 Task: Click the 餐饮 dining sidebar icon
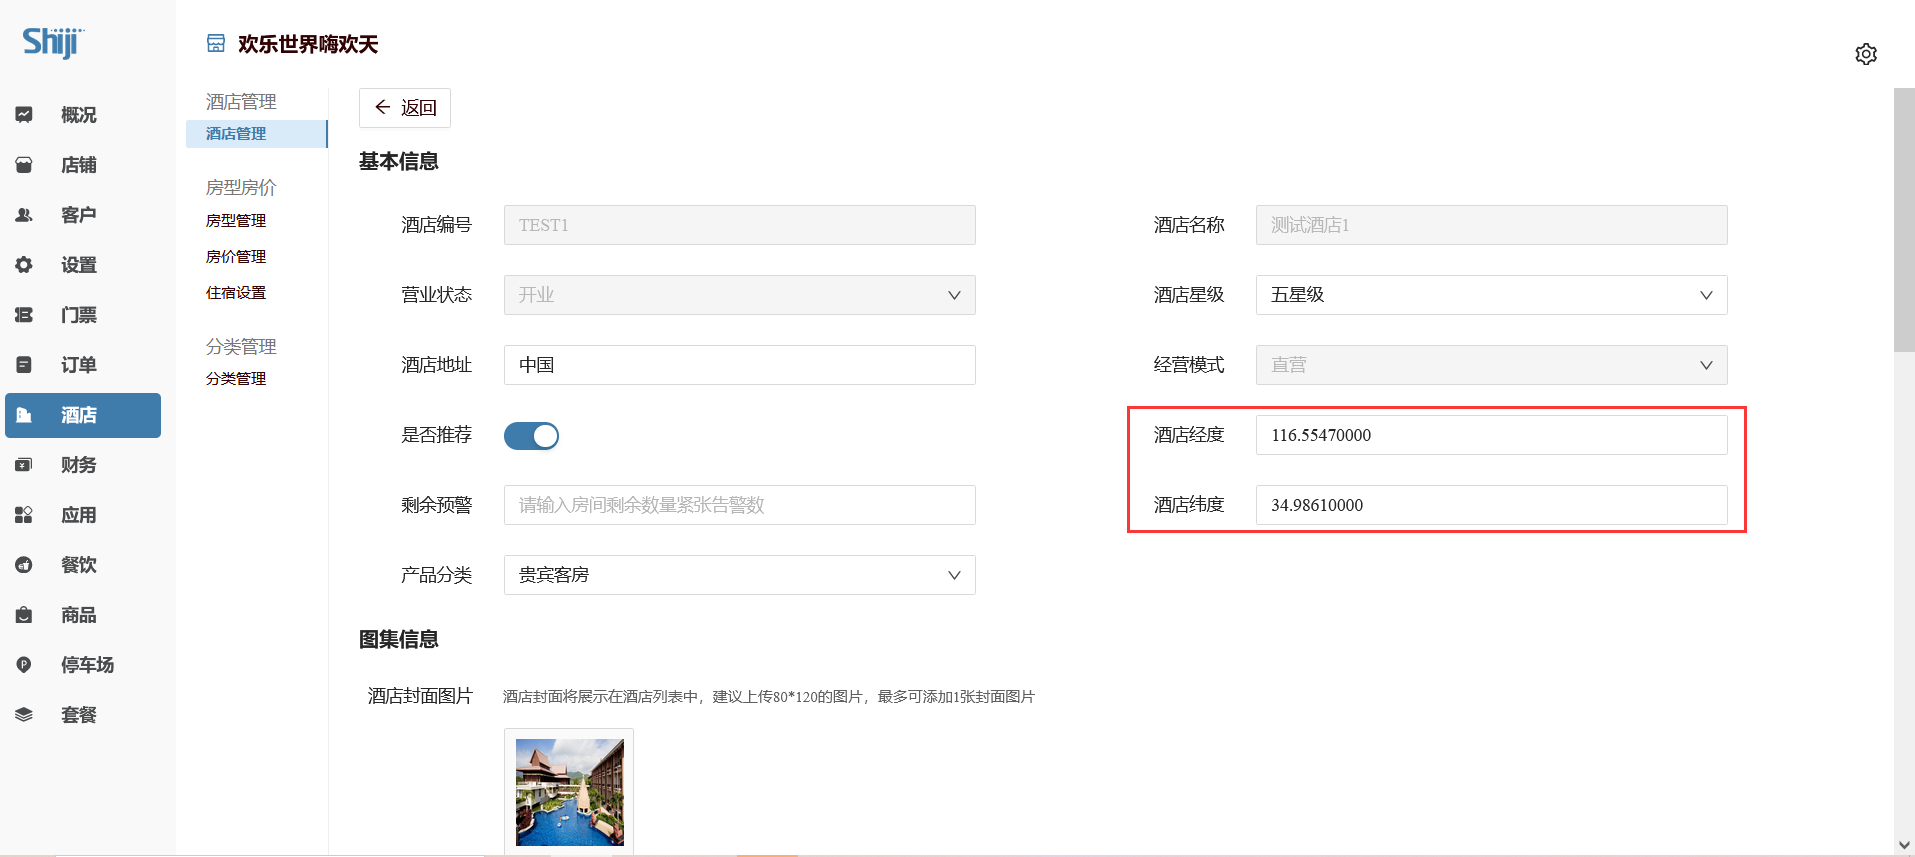pyautogui.click(x=24, y=565)
